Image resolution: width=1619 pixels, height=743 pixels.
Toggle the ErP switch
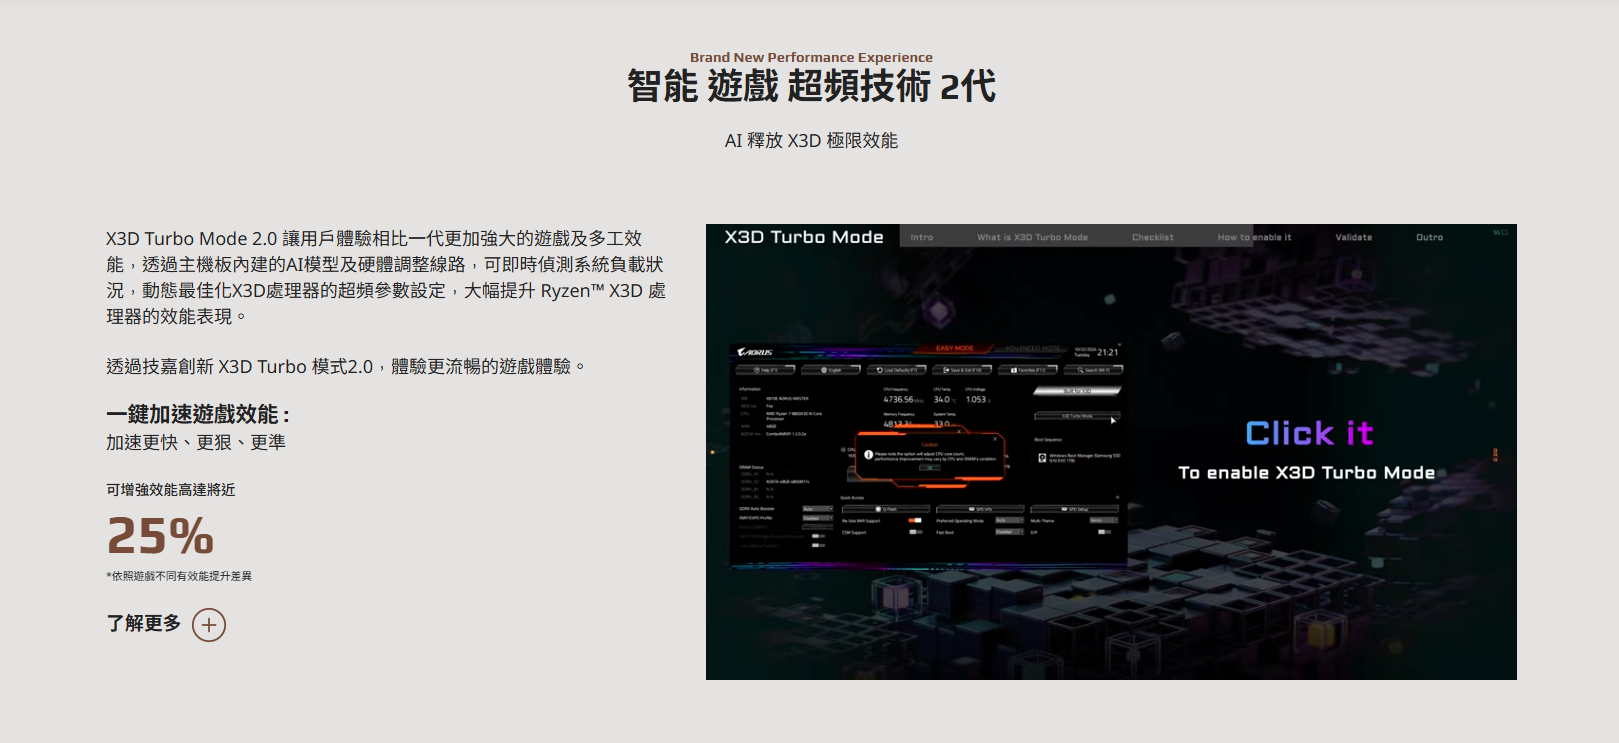(1104, 532)
